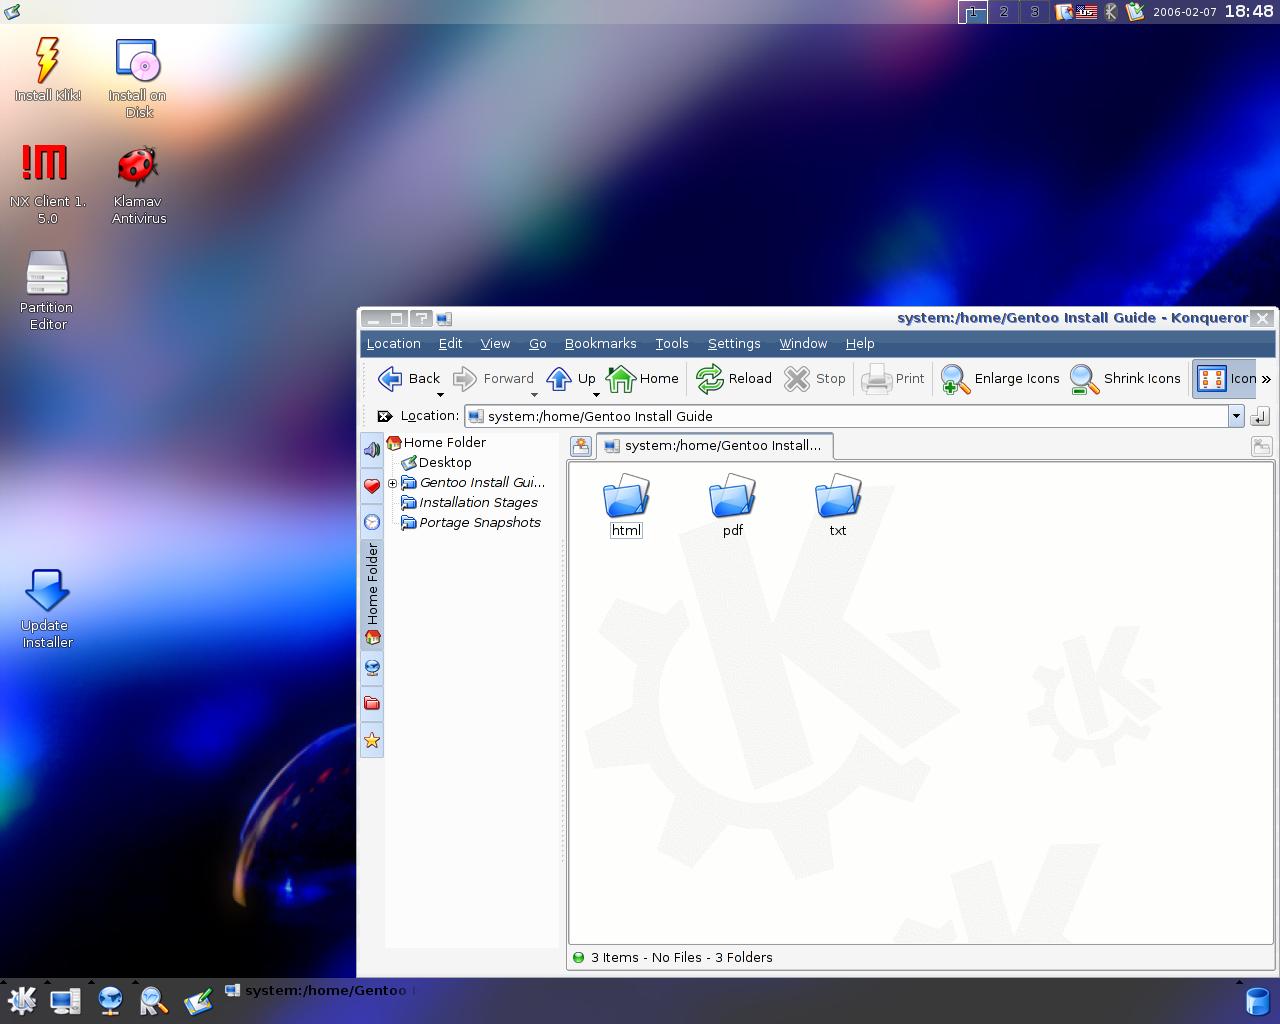Screen dimensions: 1280x1024
Task: Open the system computer panel icon
Action: click(66, 1000)
